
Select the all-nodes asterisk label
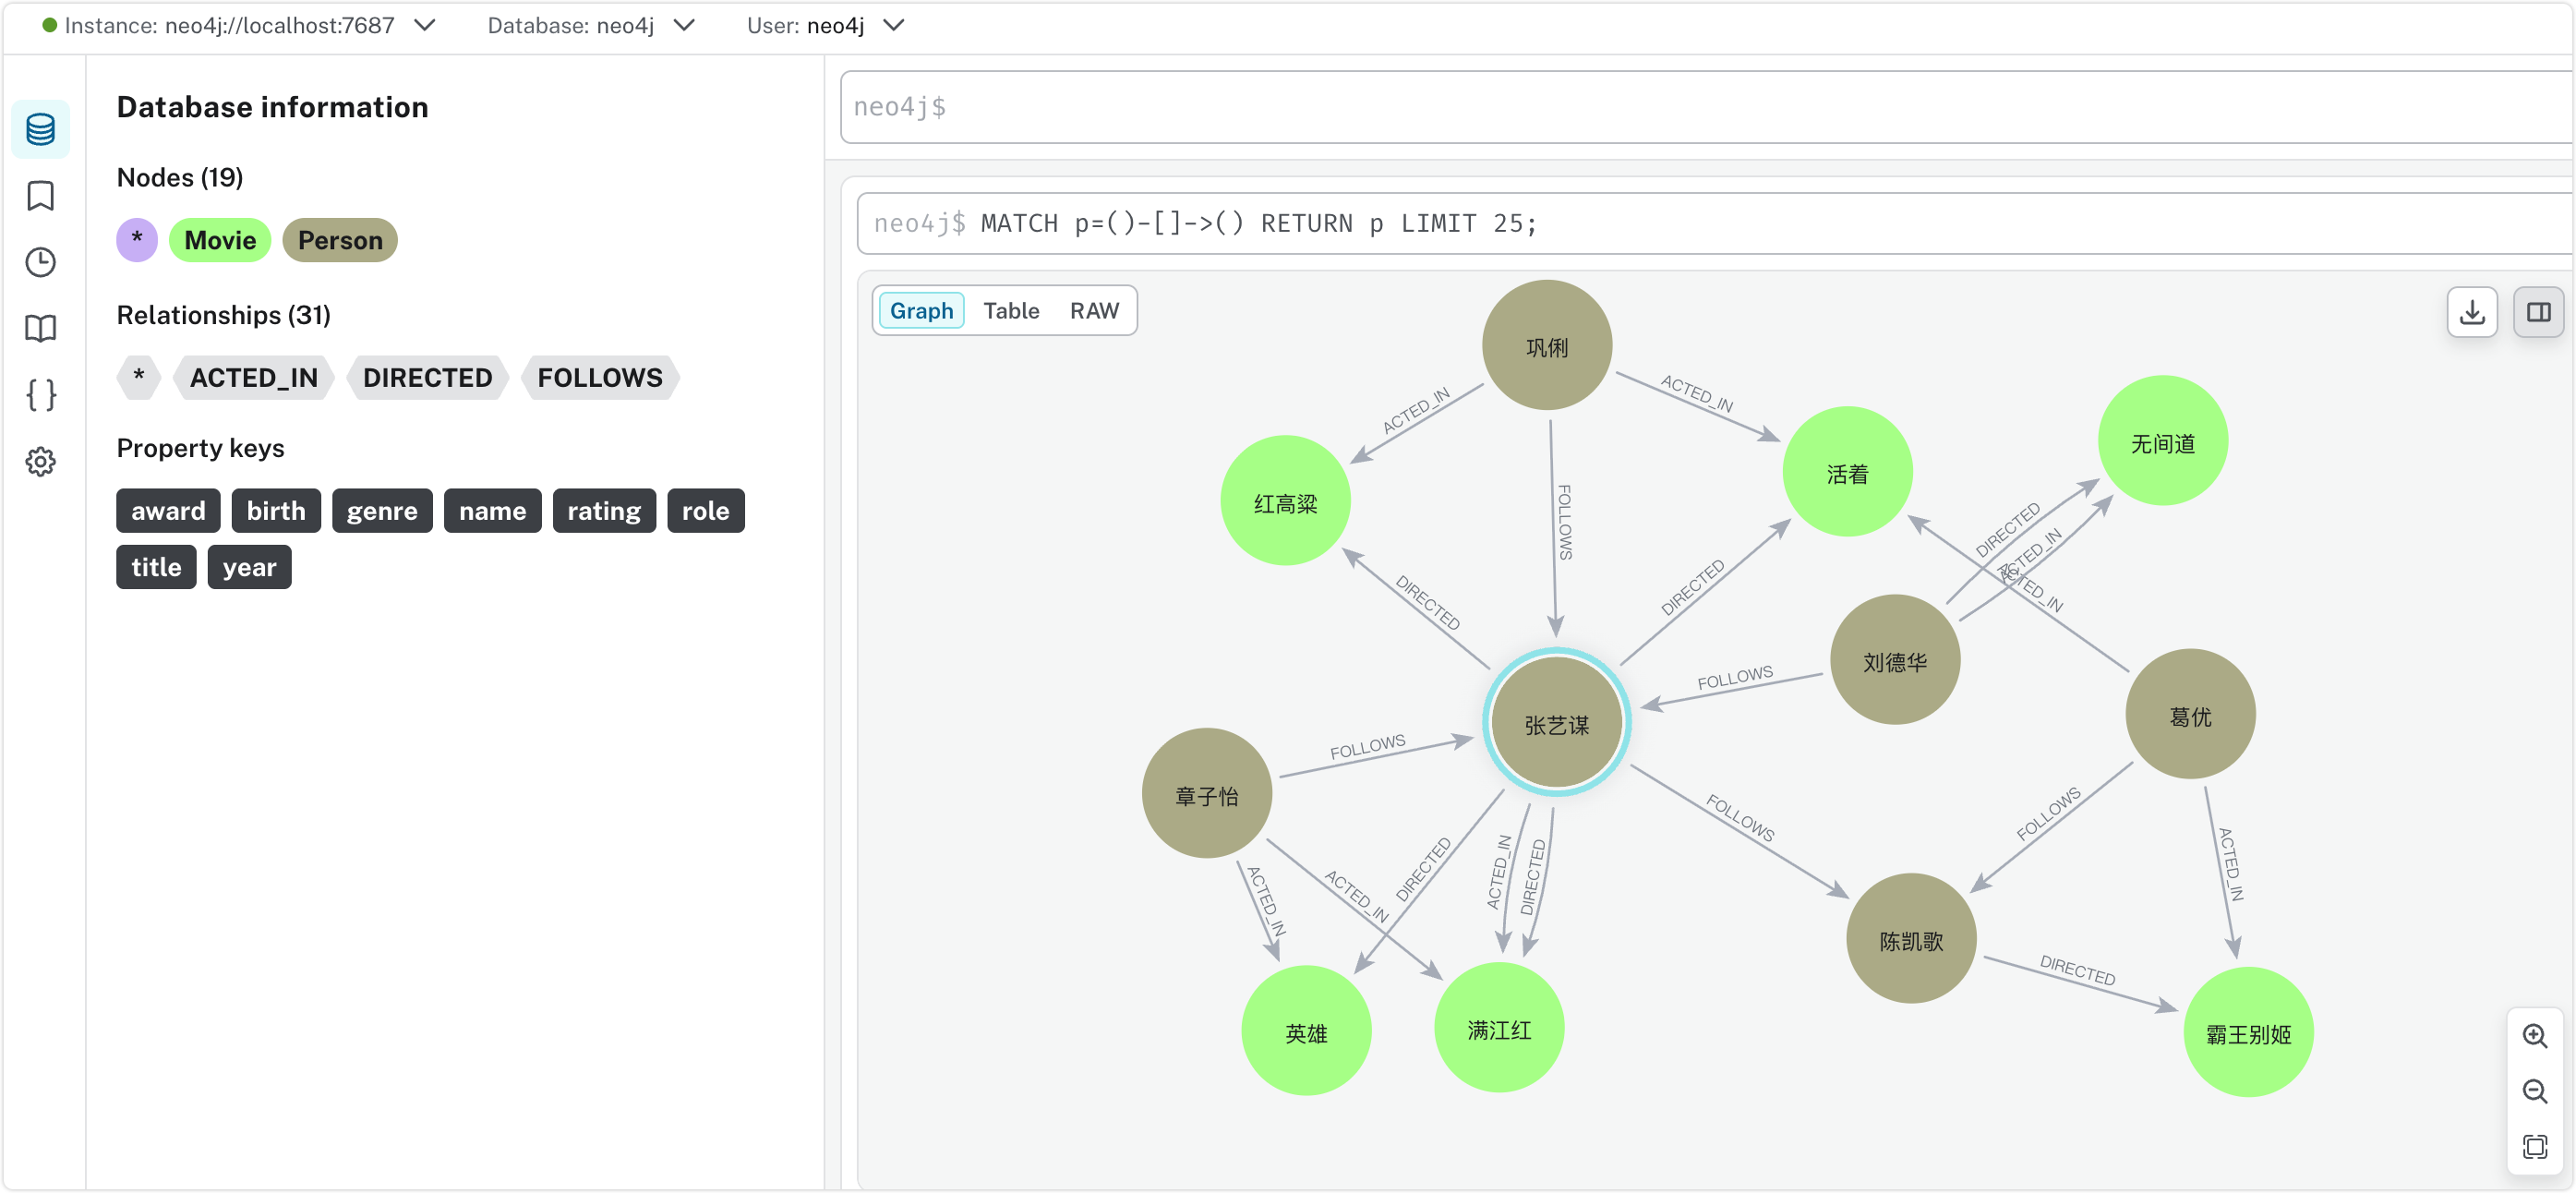pyautogui.click(x=137, y=240)
